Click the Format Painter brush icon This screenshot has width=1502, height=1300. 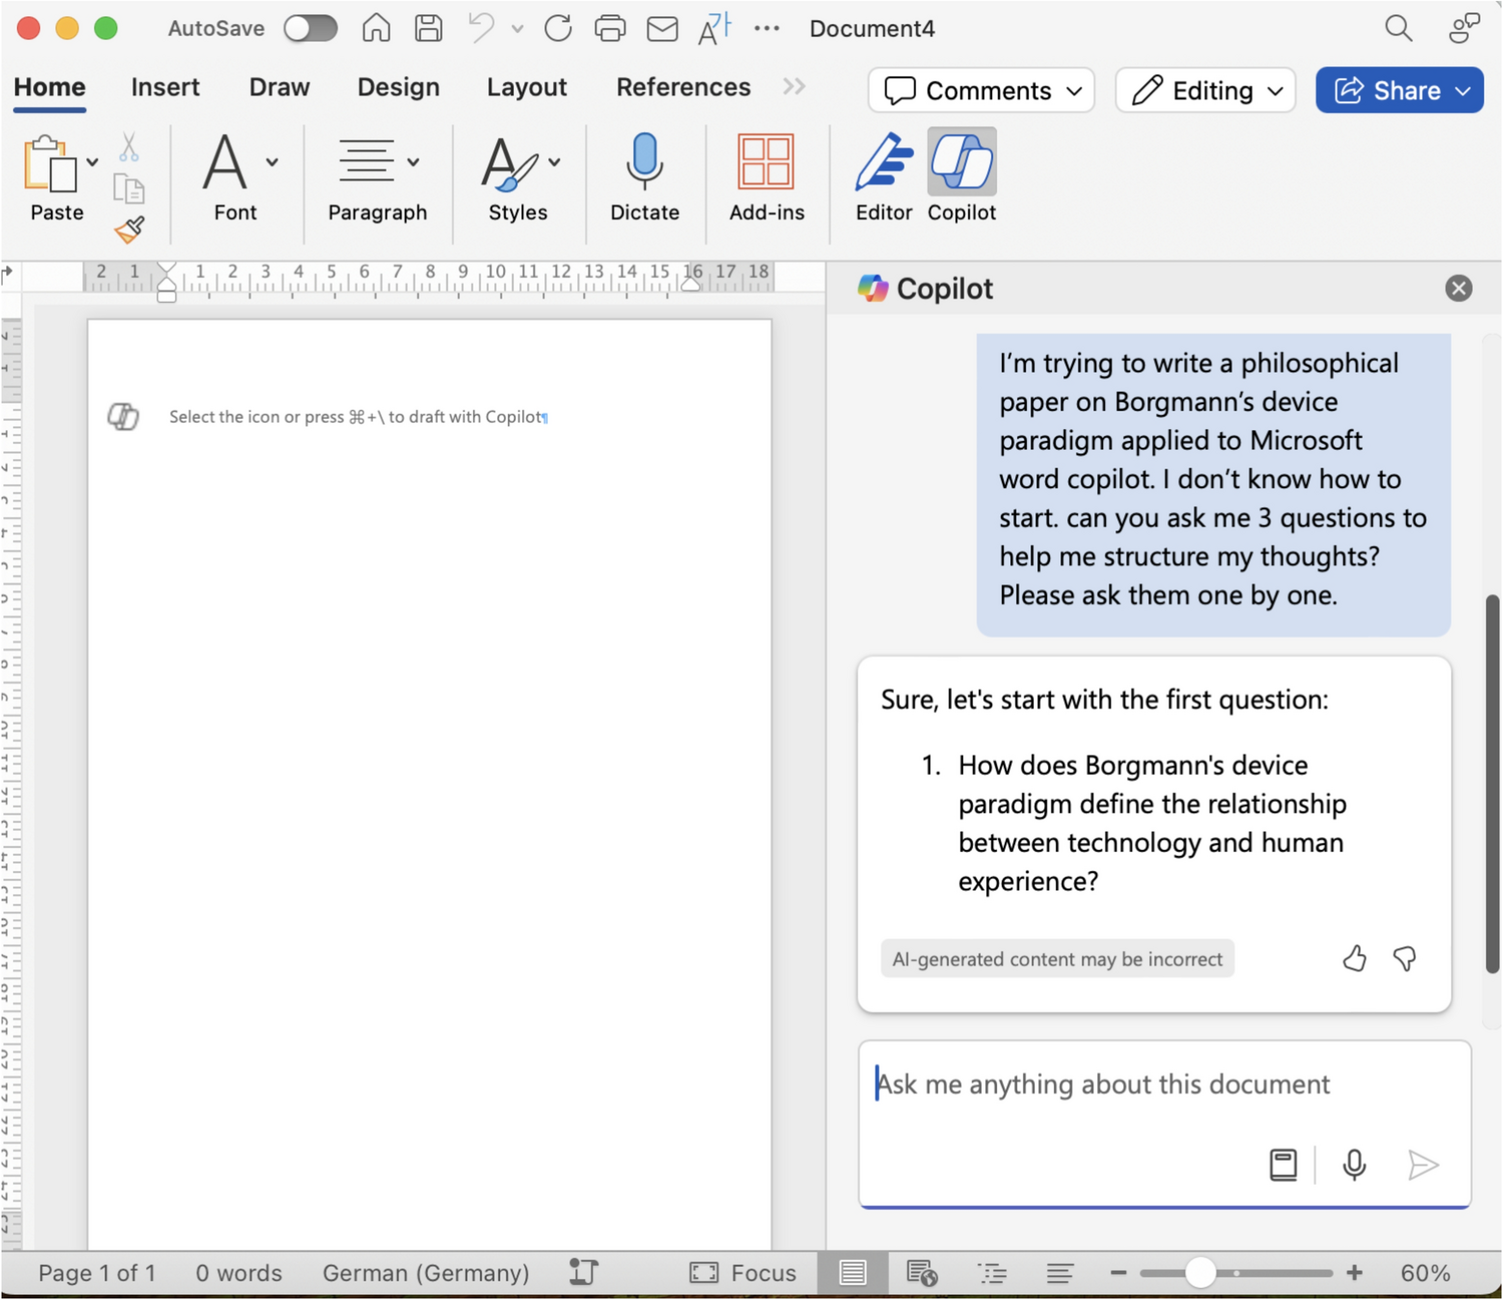point(129,230)
